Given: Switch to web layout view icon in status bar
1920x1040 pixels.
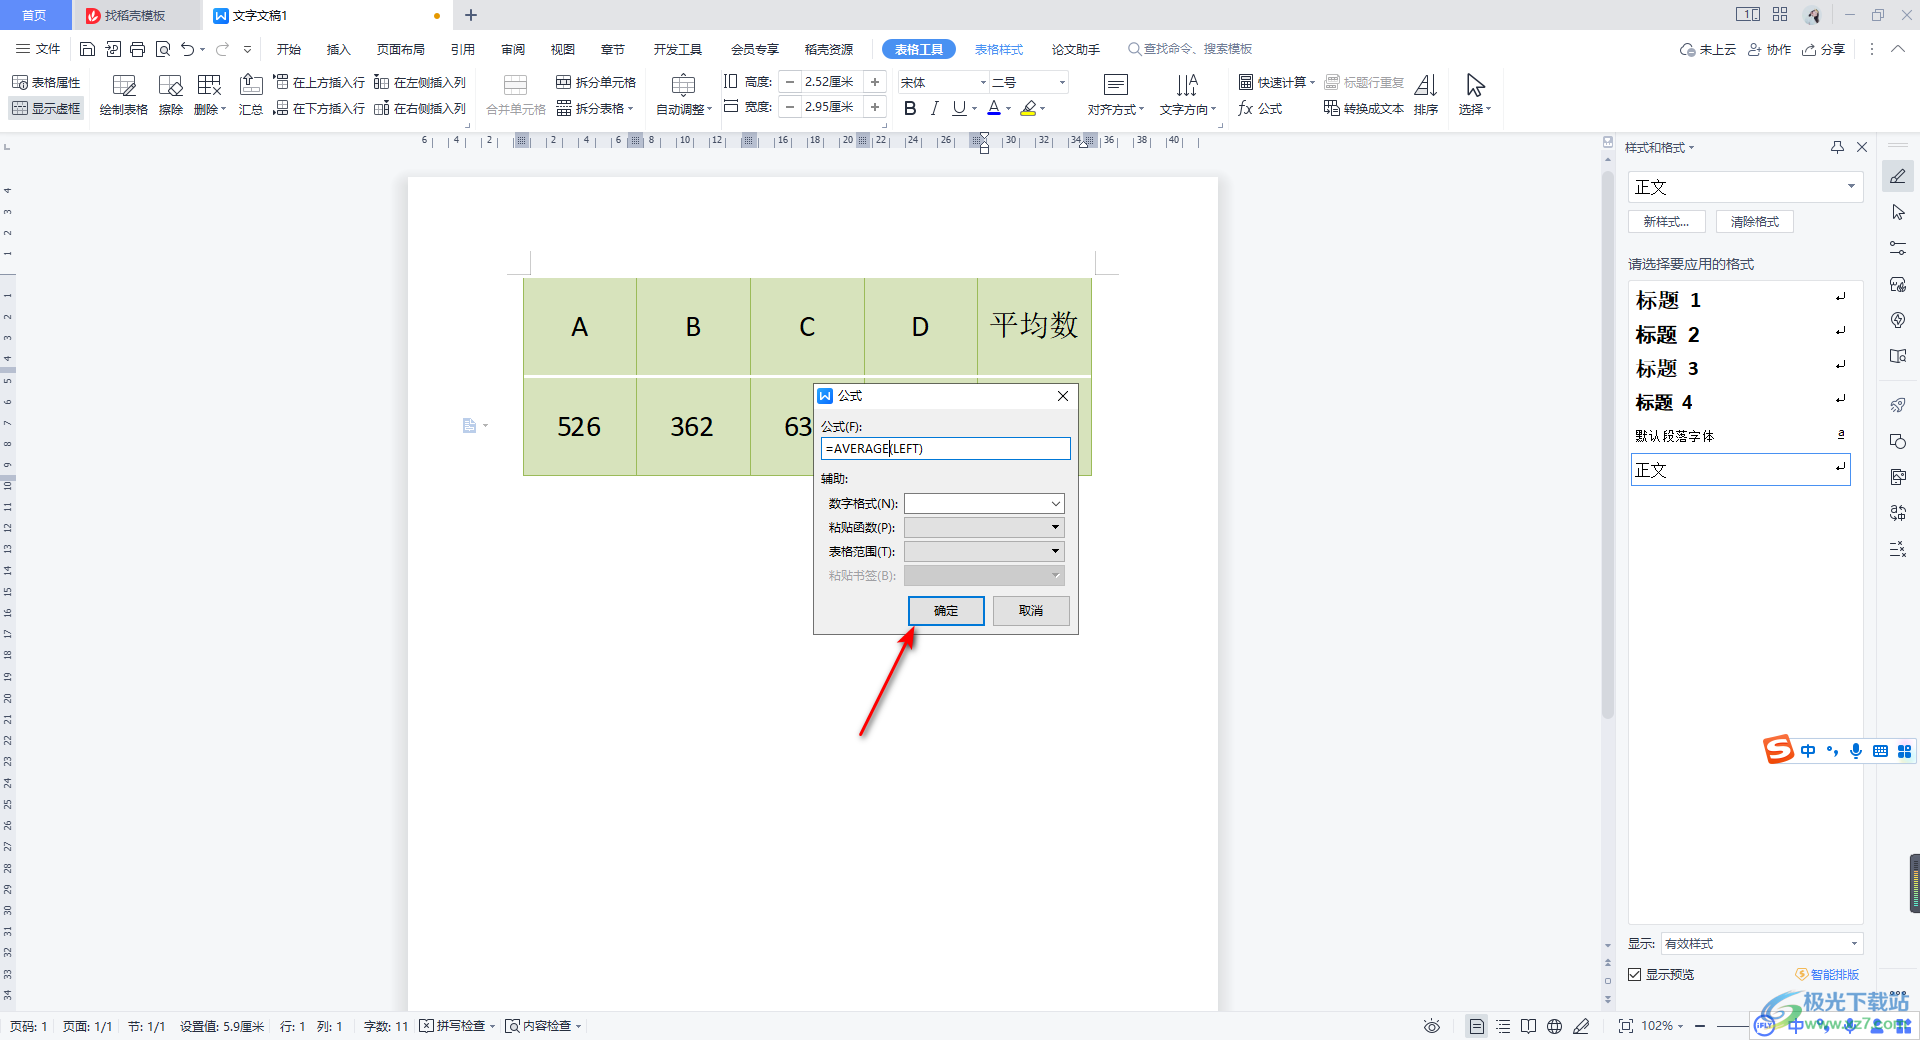Looking at the screenshot, I should coord(1554,1026).
